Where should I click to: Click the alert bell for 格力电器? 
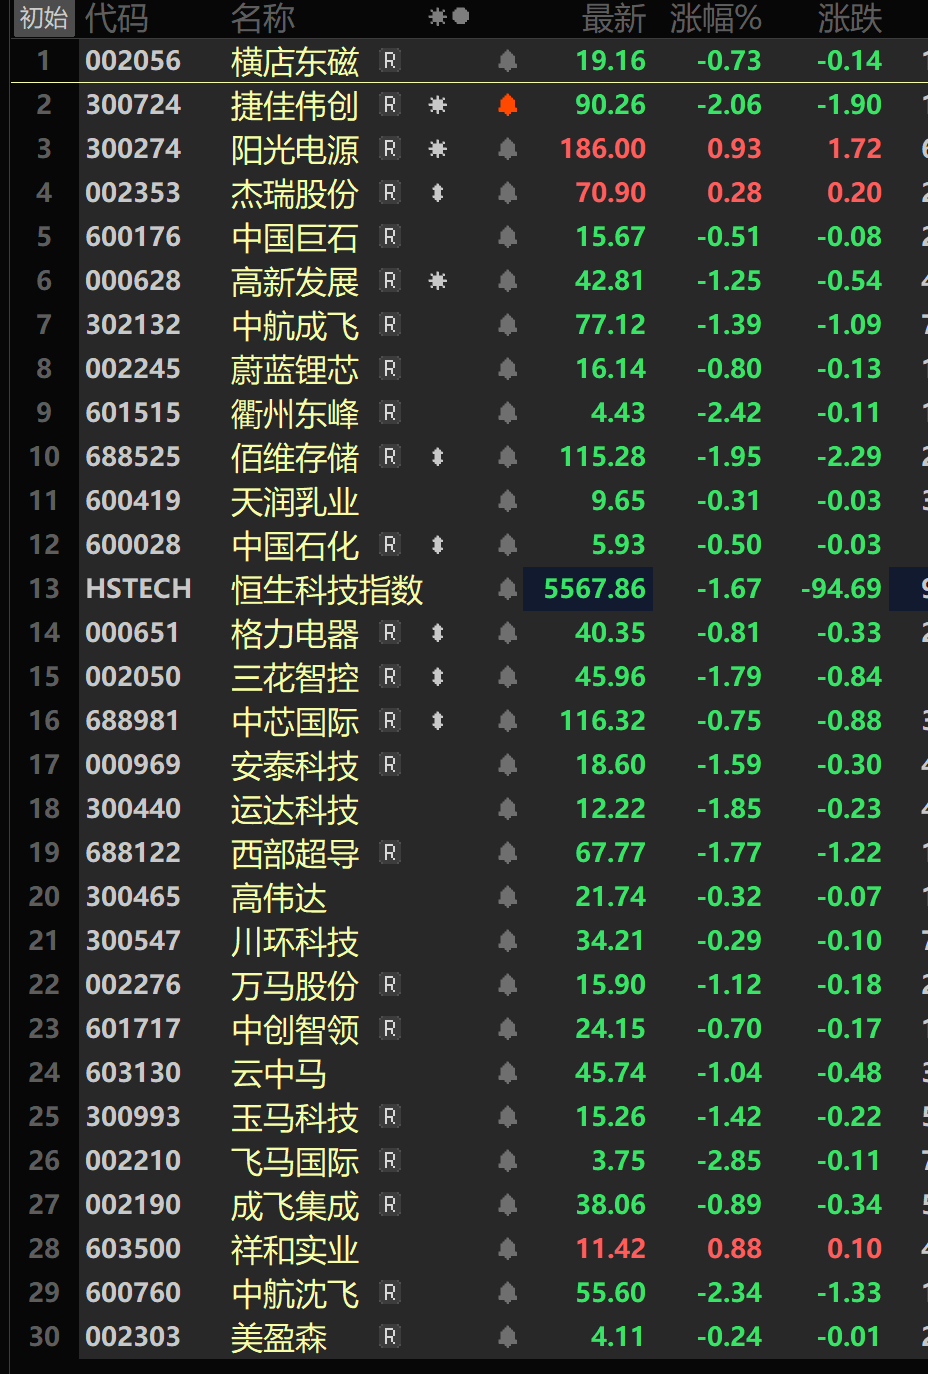pos(508,633)
